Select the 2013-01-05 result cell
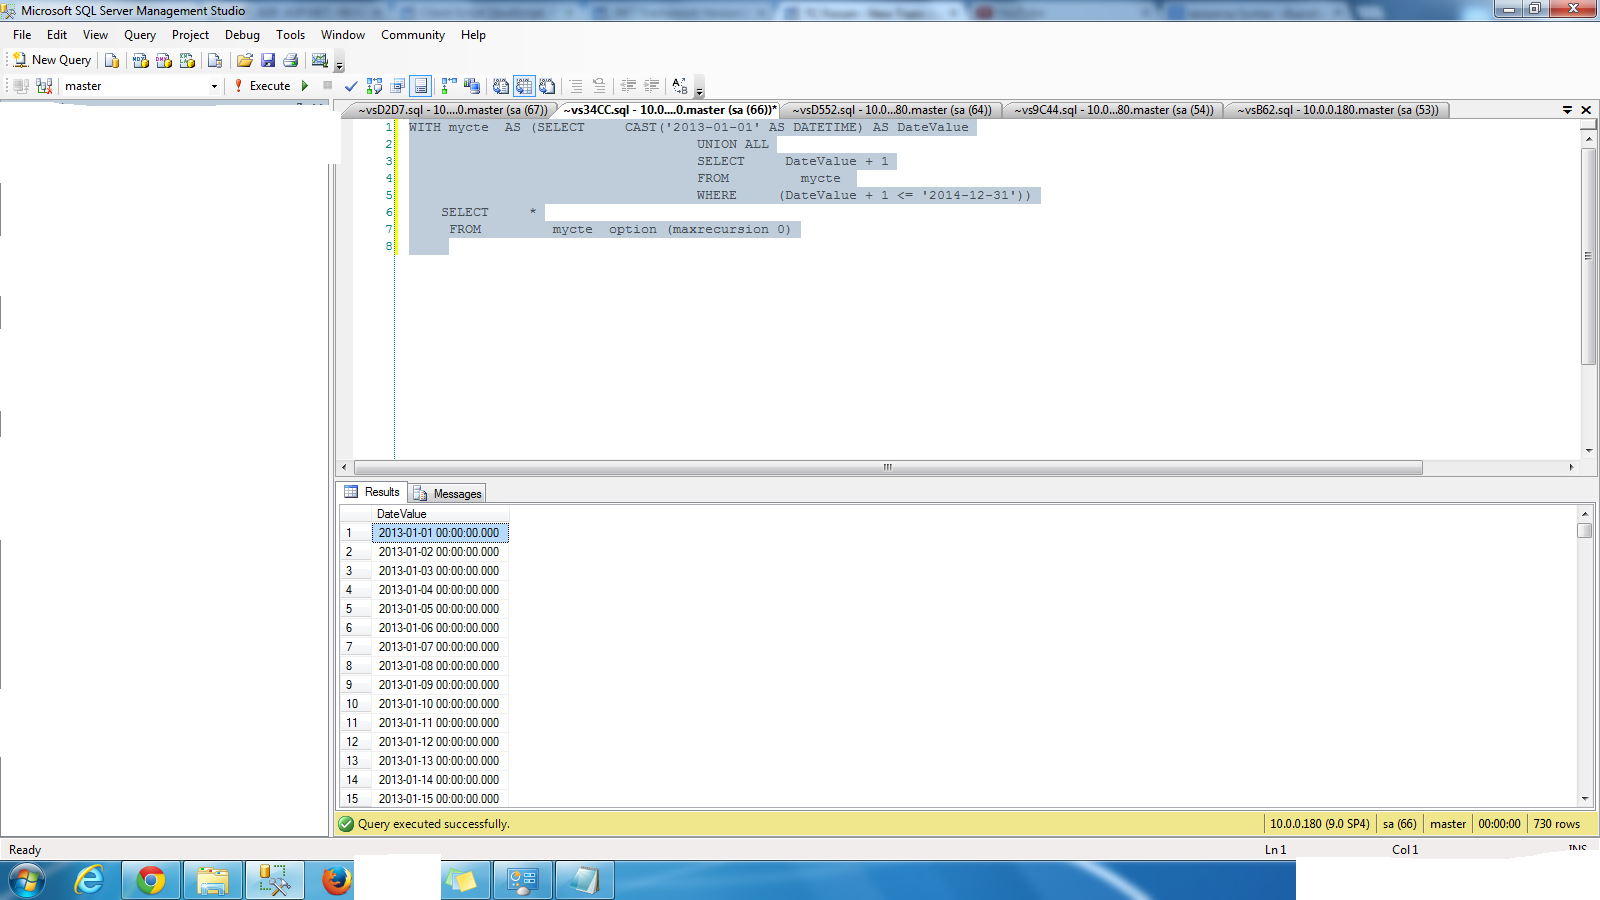1600x900 pixels. click(x=440, y=609)
